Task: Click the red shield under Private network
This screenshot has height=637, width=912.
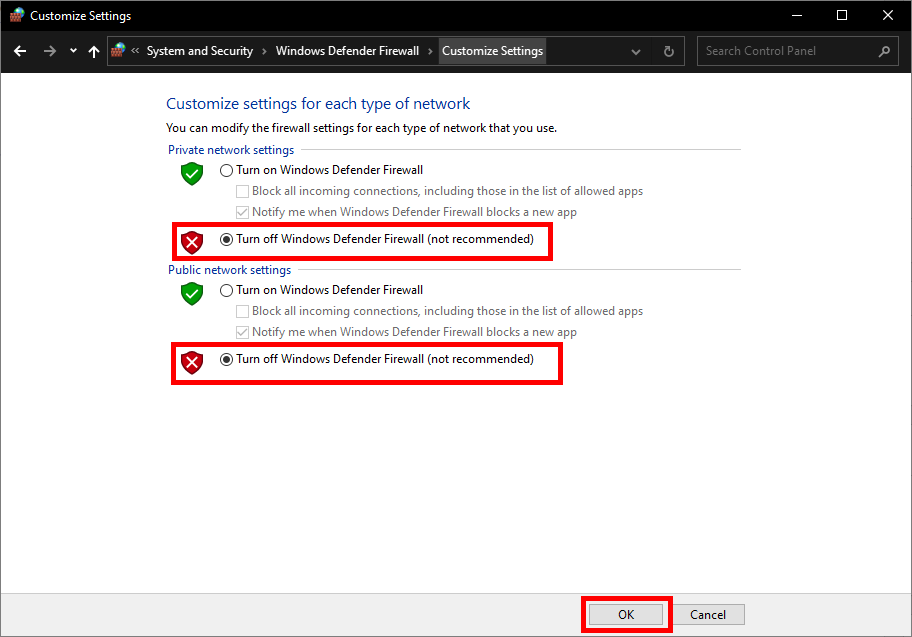Action: (x=191, y=242)
